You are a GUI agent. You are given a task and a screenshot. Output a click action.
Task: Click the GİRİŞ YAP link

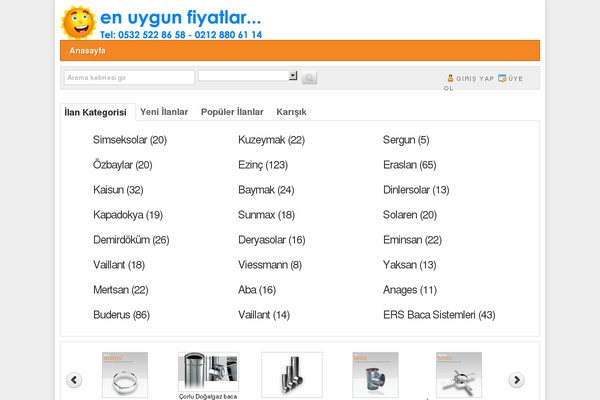pyautogui.click(x=475, y=78)
